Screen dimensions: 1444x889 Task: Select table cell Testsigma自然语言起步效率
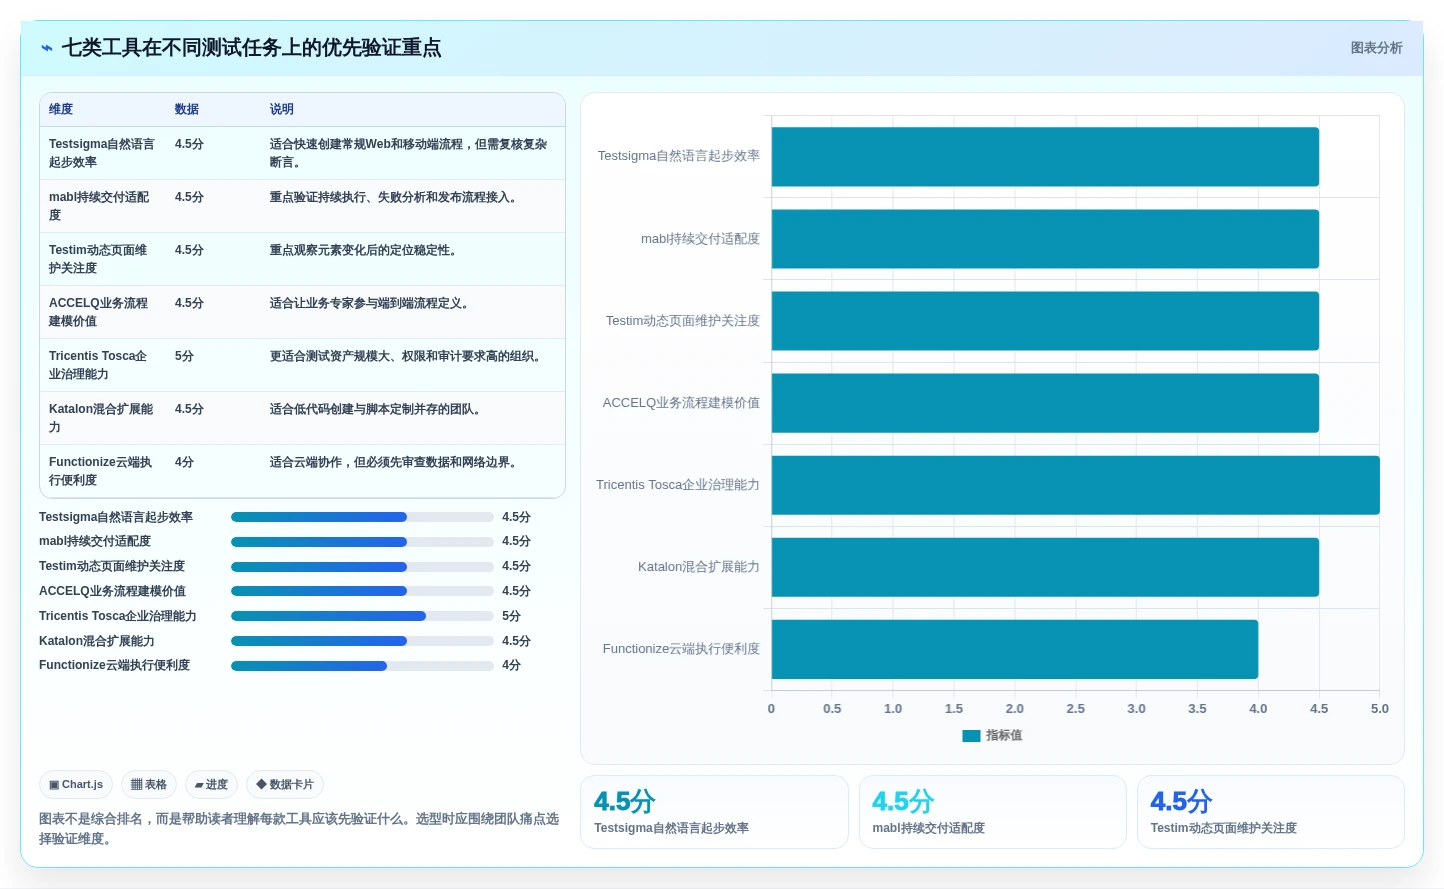102,153
